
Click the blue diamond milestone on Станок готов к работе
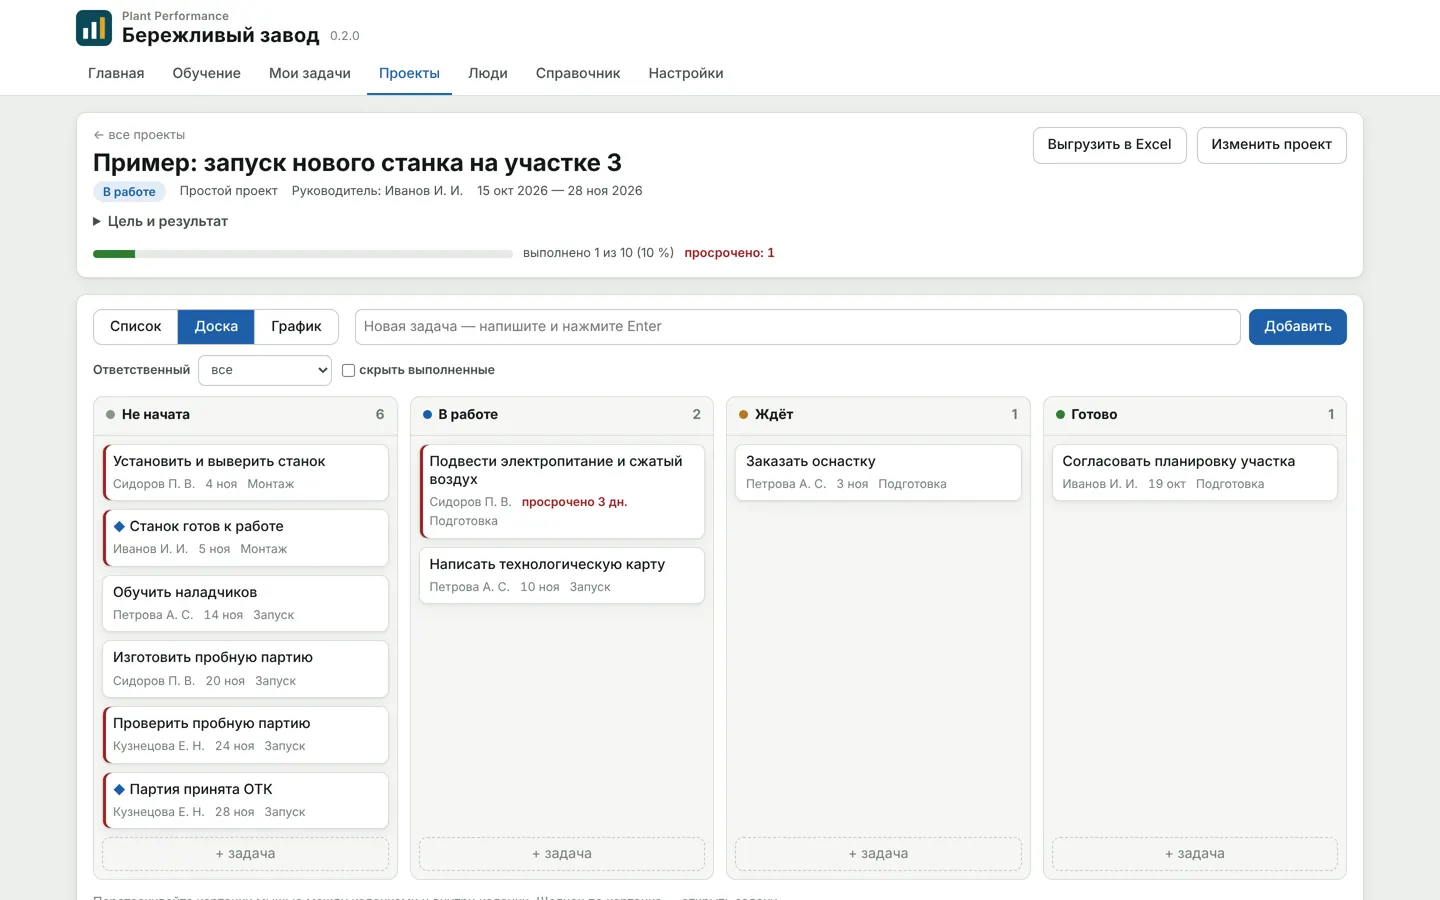[119, 526]
